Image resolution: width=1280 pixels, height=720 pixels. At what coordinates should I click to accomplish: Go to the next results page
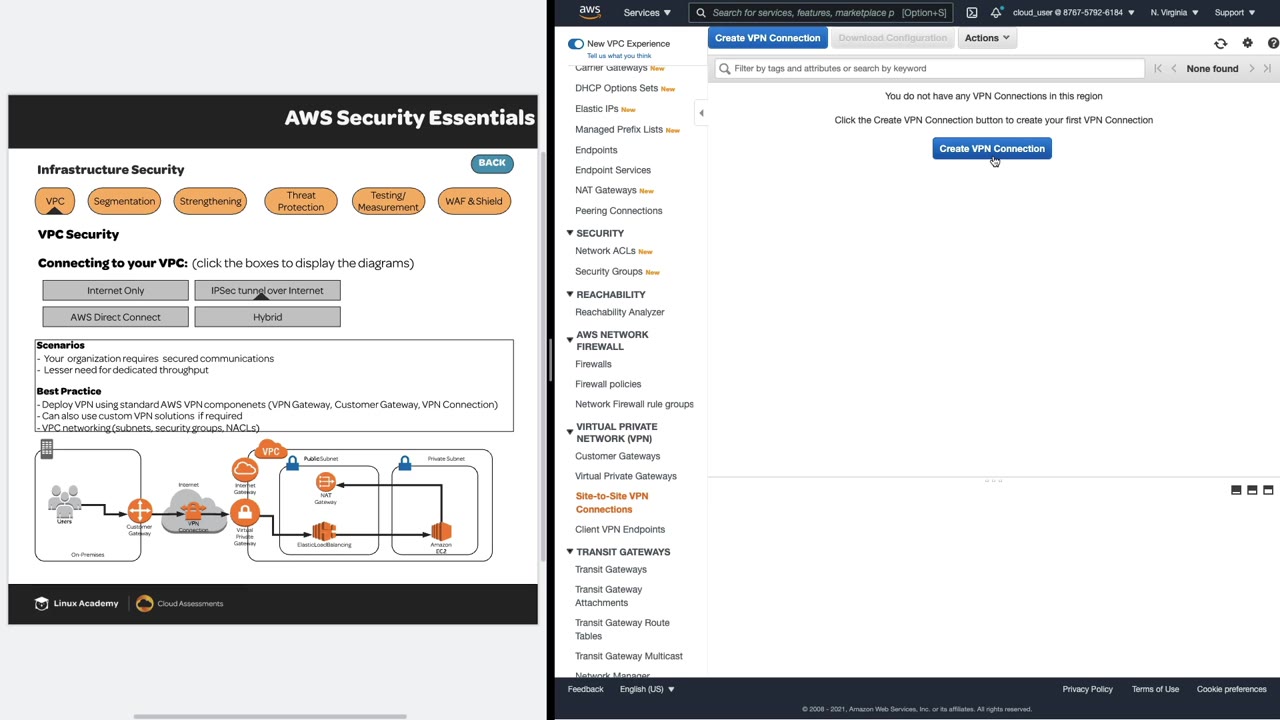(x=1251, y=69)
